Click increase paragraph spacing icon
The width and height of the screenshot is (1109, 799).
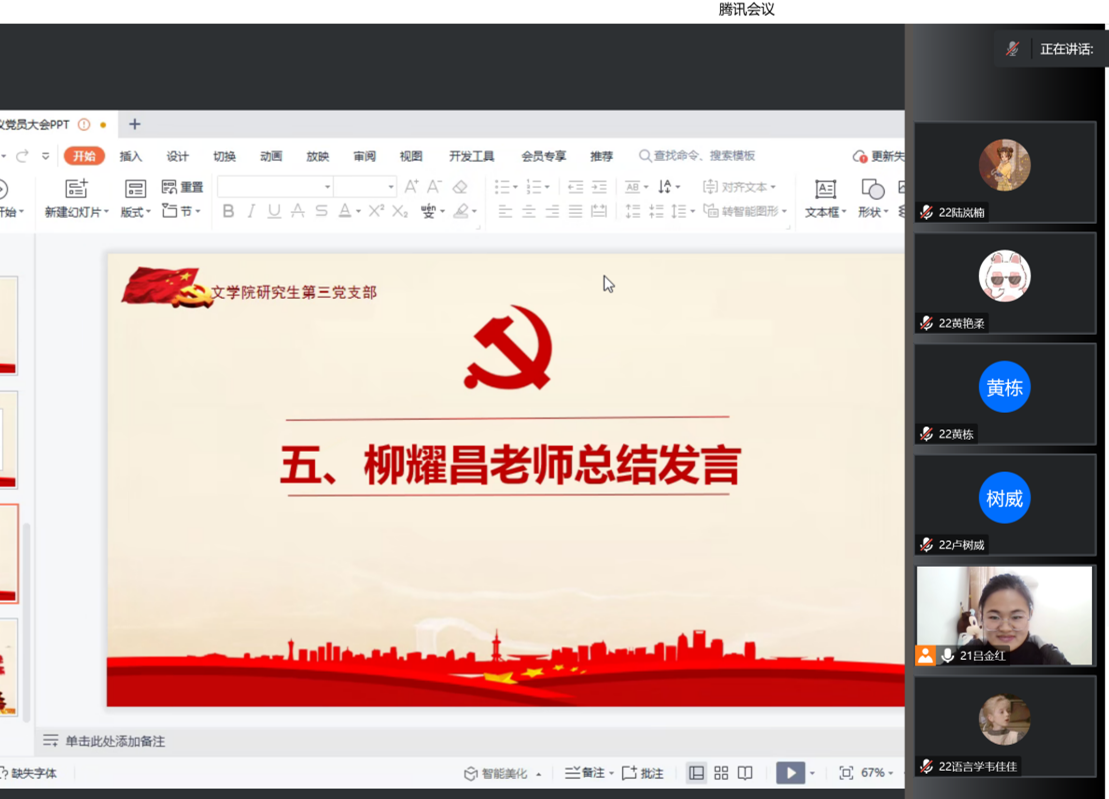pyautogui.click(x=633, y=211)
